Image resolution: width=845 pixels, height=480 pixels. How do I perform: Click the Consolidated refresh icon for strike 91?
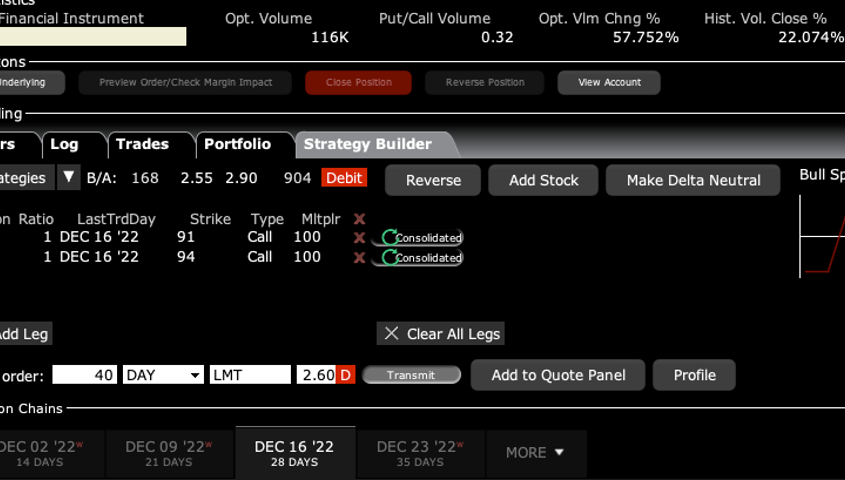[x=389, y=238]
